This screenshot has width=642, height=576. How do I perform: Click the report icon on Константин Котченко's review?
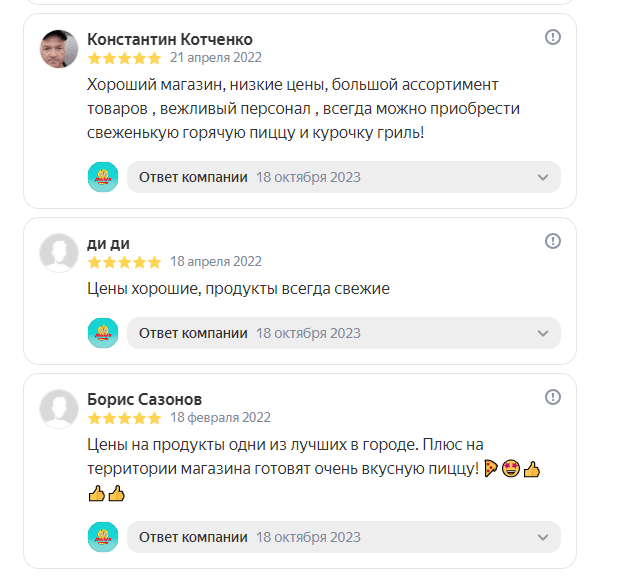[553, 37]
